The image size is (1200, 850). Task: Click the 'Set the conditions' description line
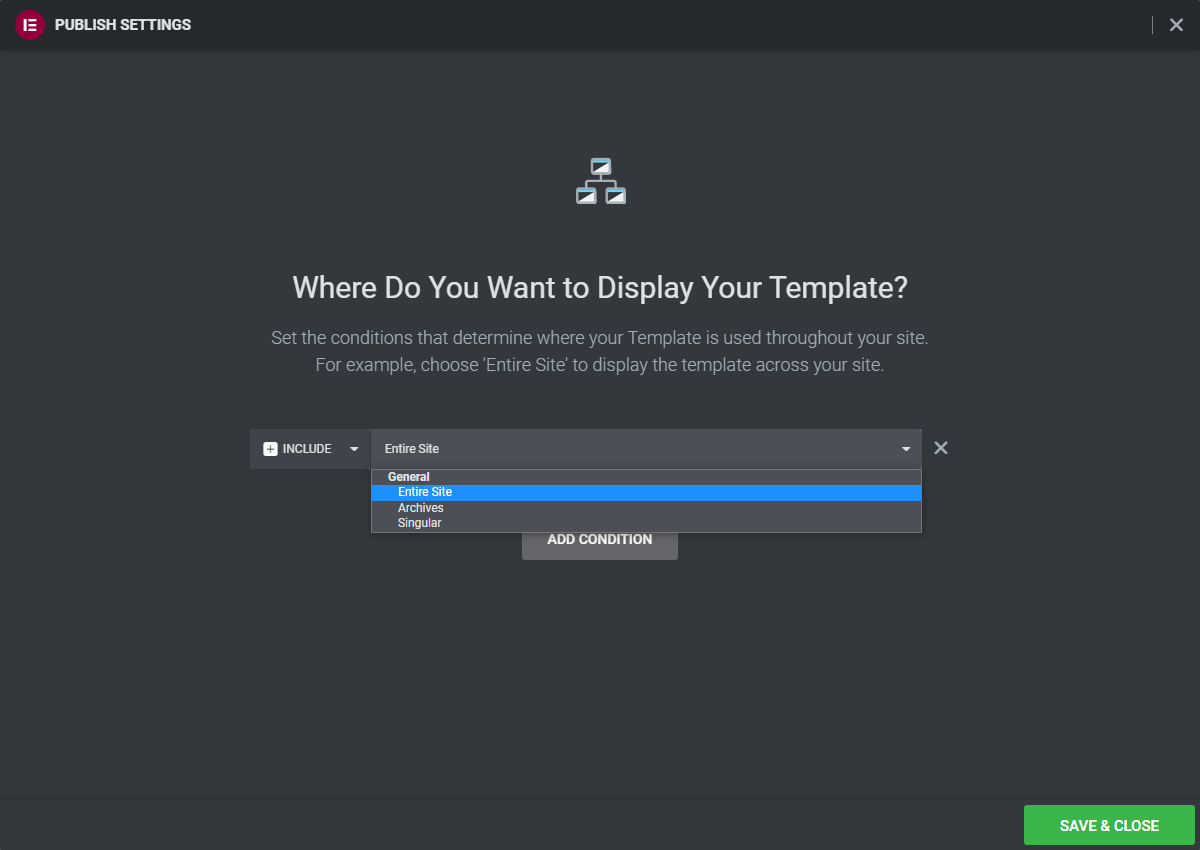coord(600,338)
